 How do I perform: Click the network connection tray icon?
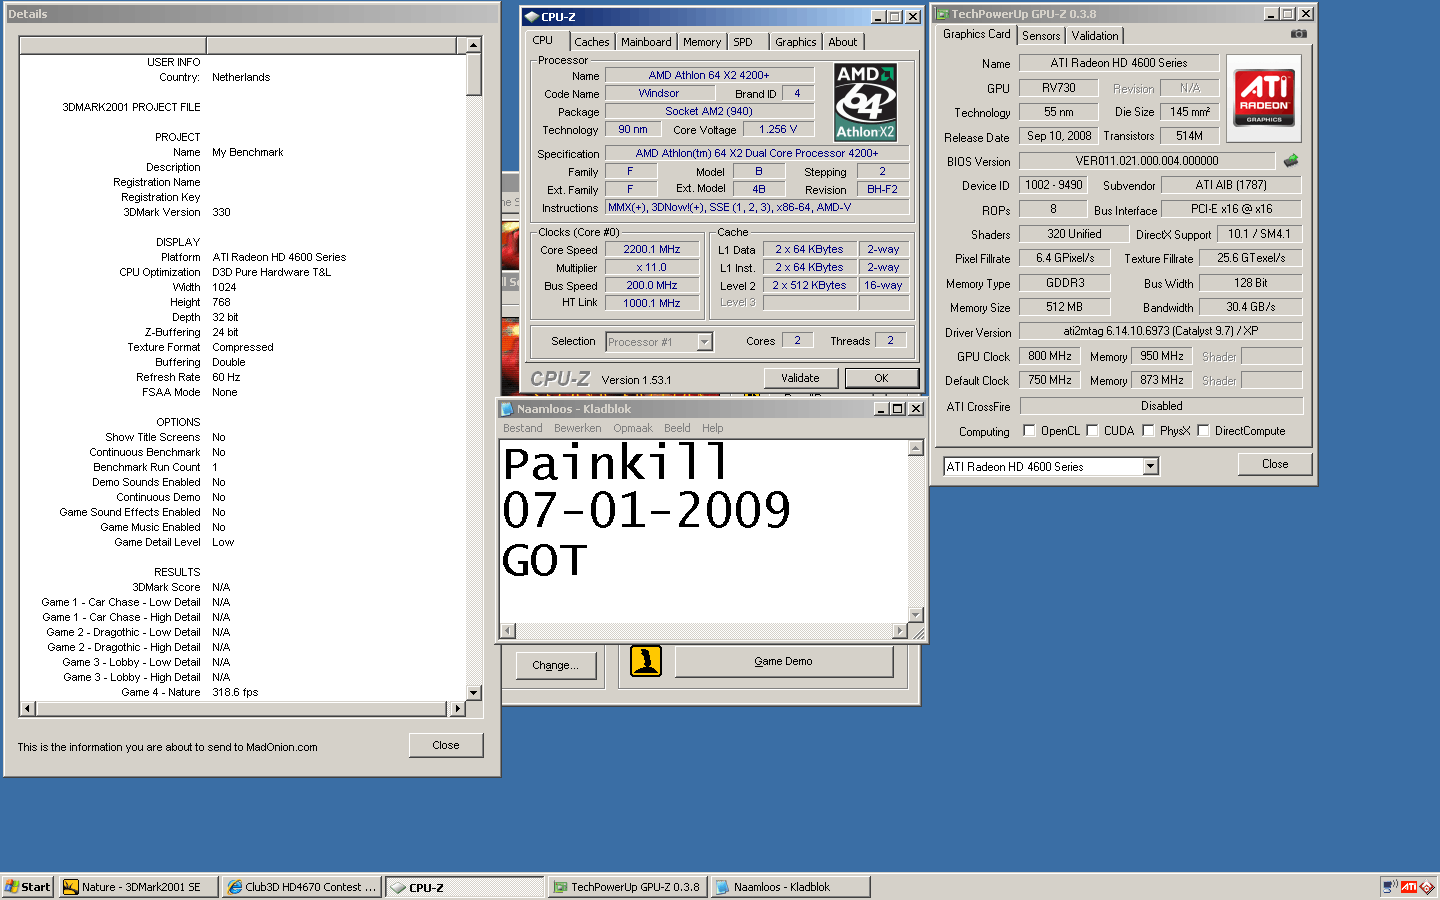1389,887
